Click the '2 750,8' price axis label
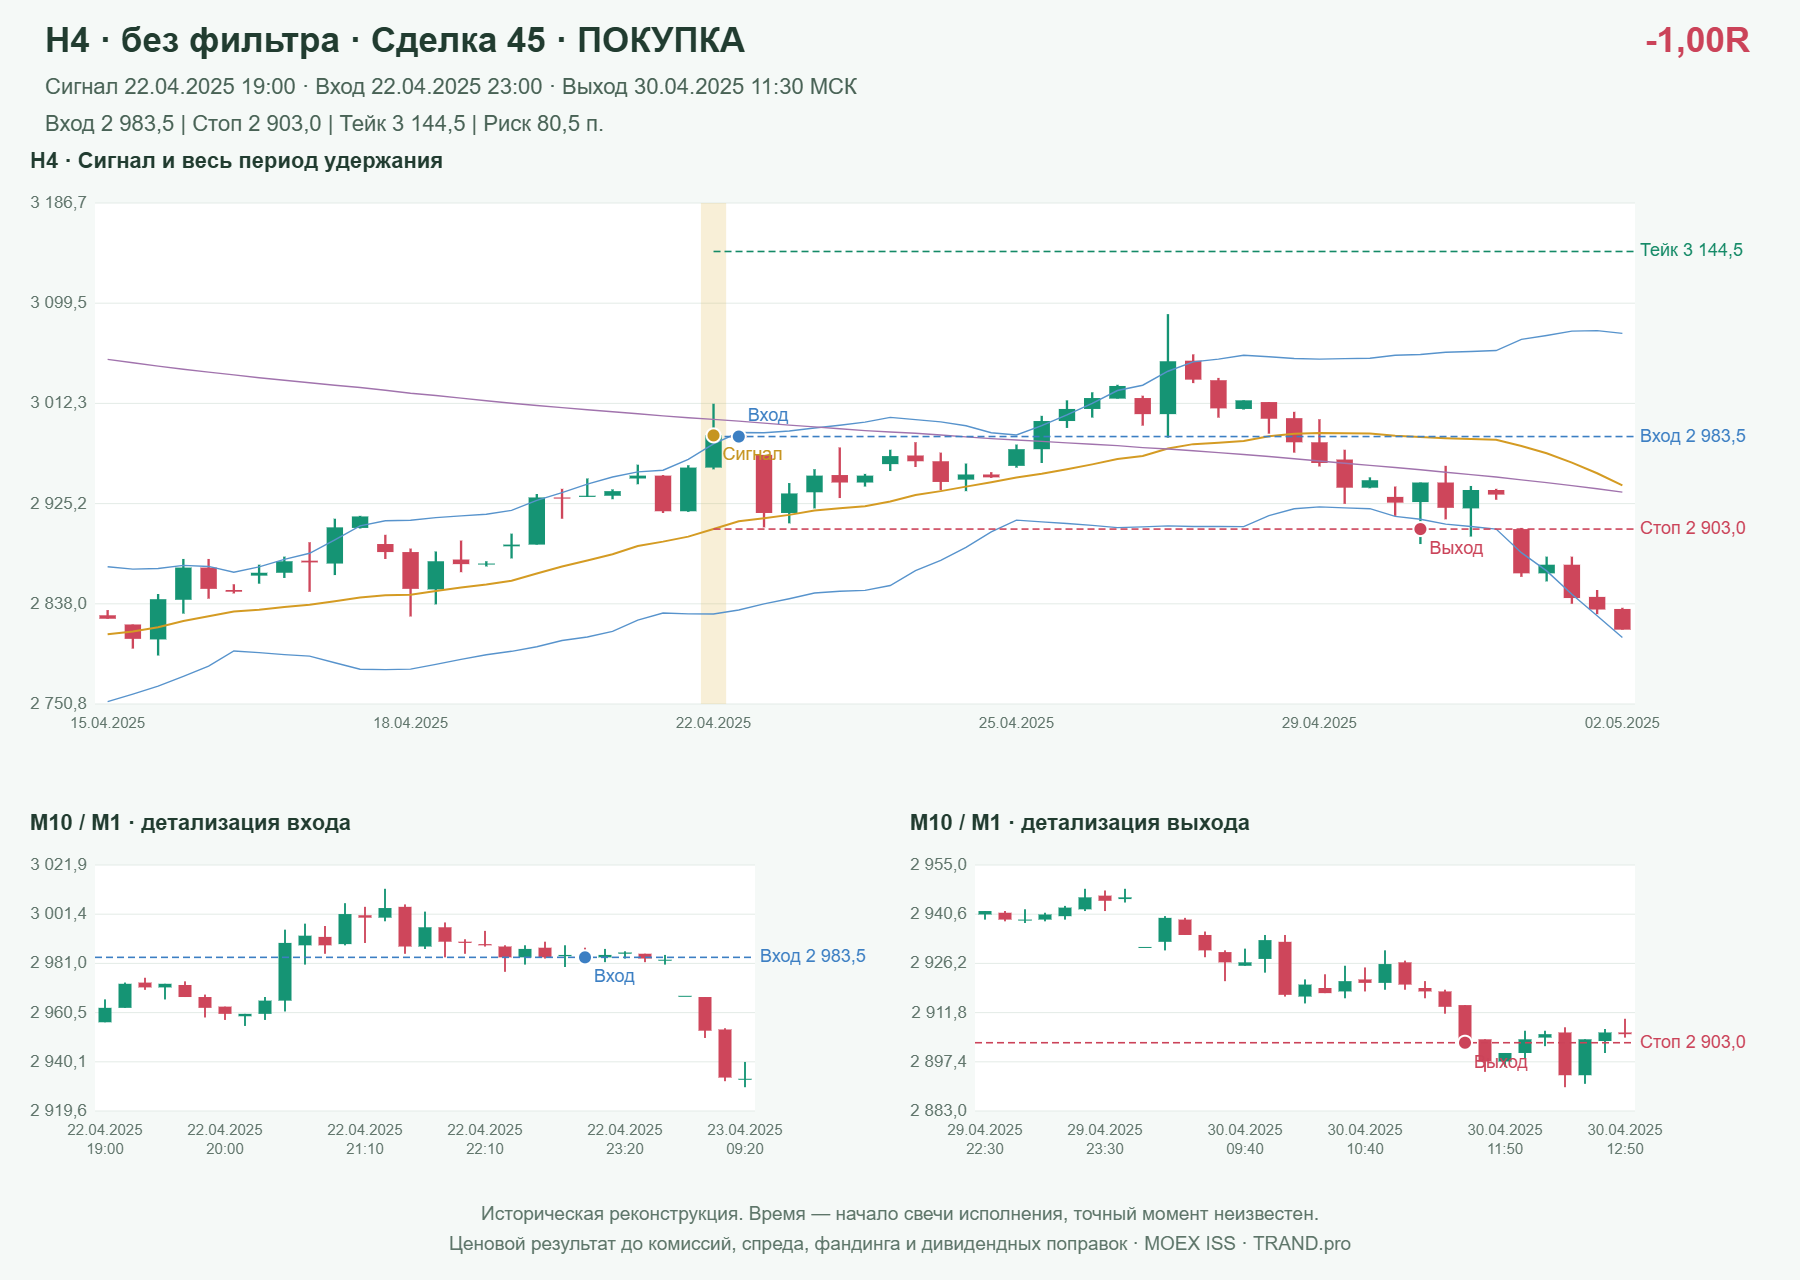 click(x=58, y=703)
